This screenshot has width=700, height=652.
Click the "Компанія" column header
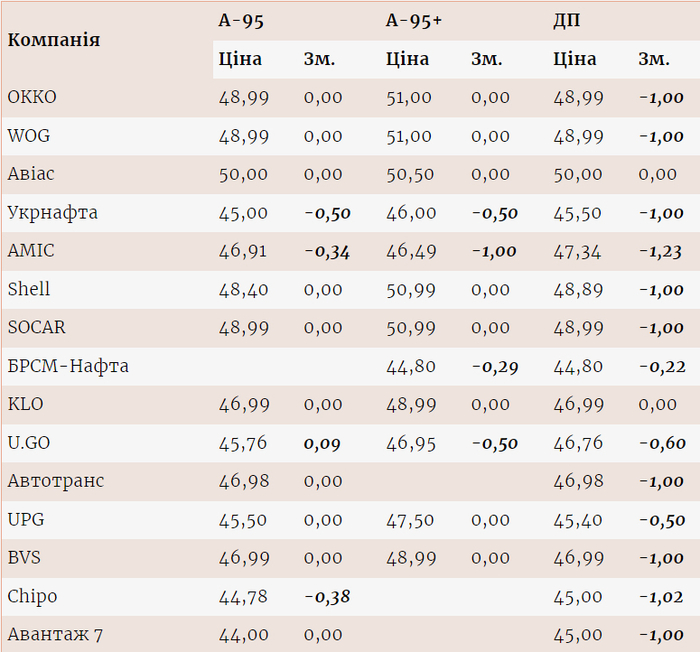(x=54, y=40)
